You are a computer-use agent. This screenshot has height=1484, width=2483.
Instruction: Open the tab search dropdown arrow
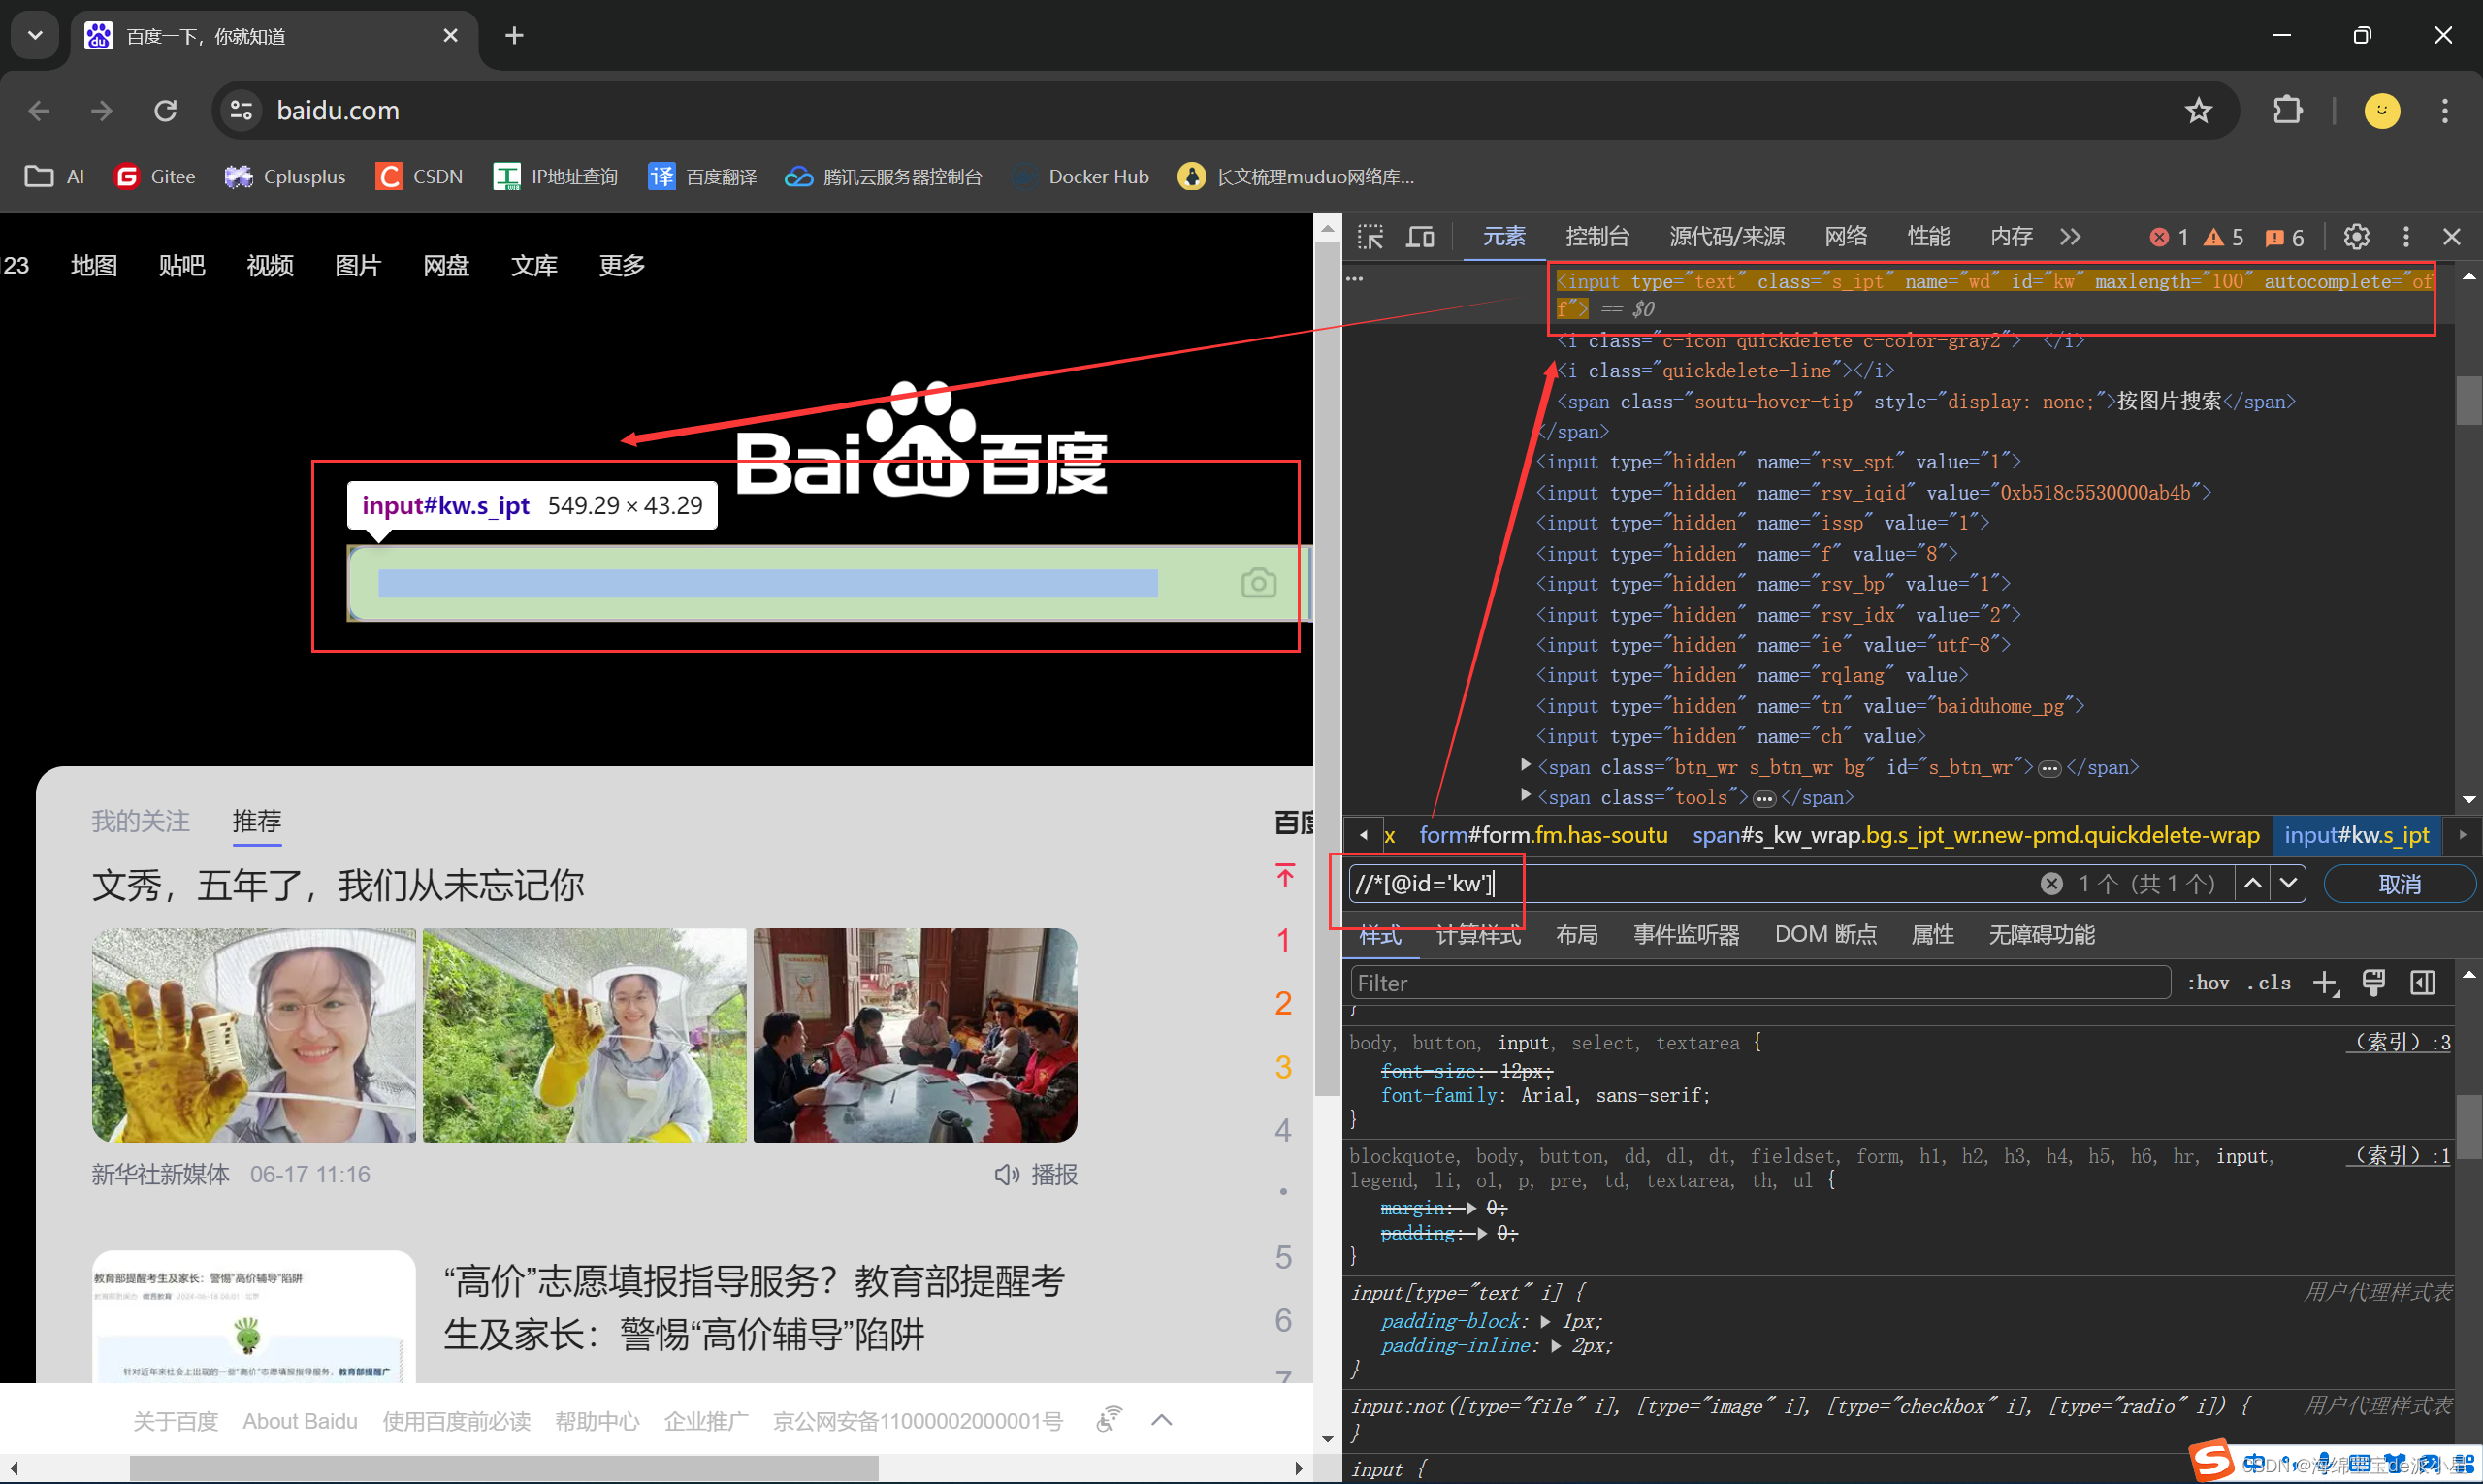pos(35,36)
